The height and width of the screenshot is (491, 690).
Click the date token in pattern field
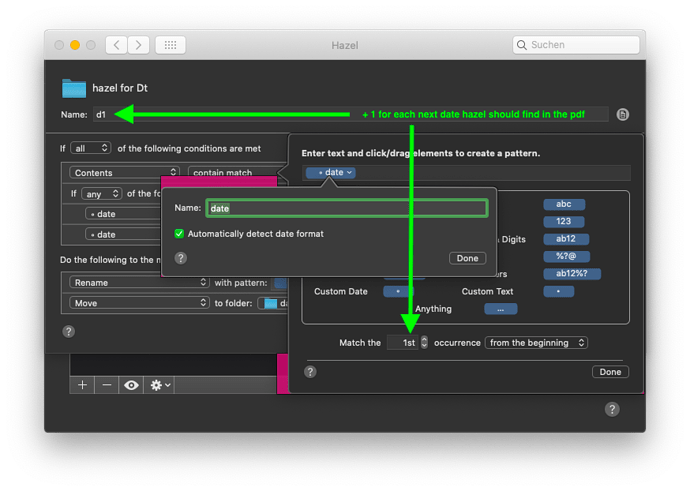click(x=331, y=173)
